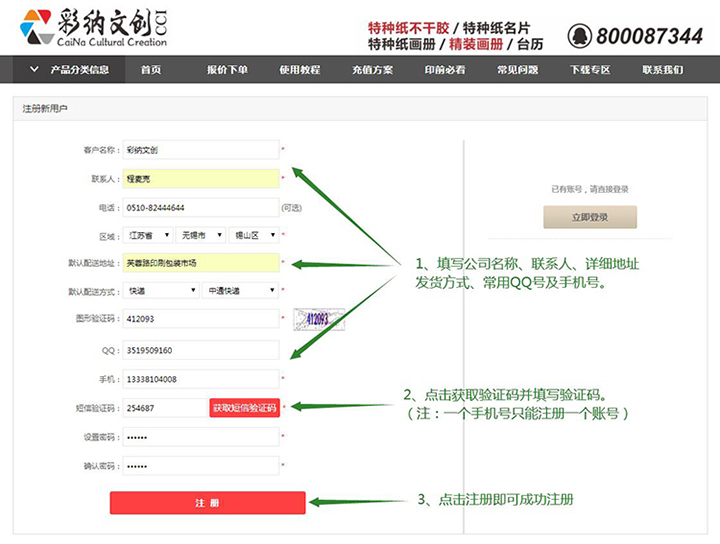720x544 pixels.
Task: Expand the 产品分类信息 chevron menu
Action: coord(35,70)
